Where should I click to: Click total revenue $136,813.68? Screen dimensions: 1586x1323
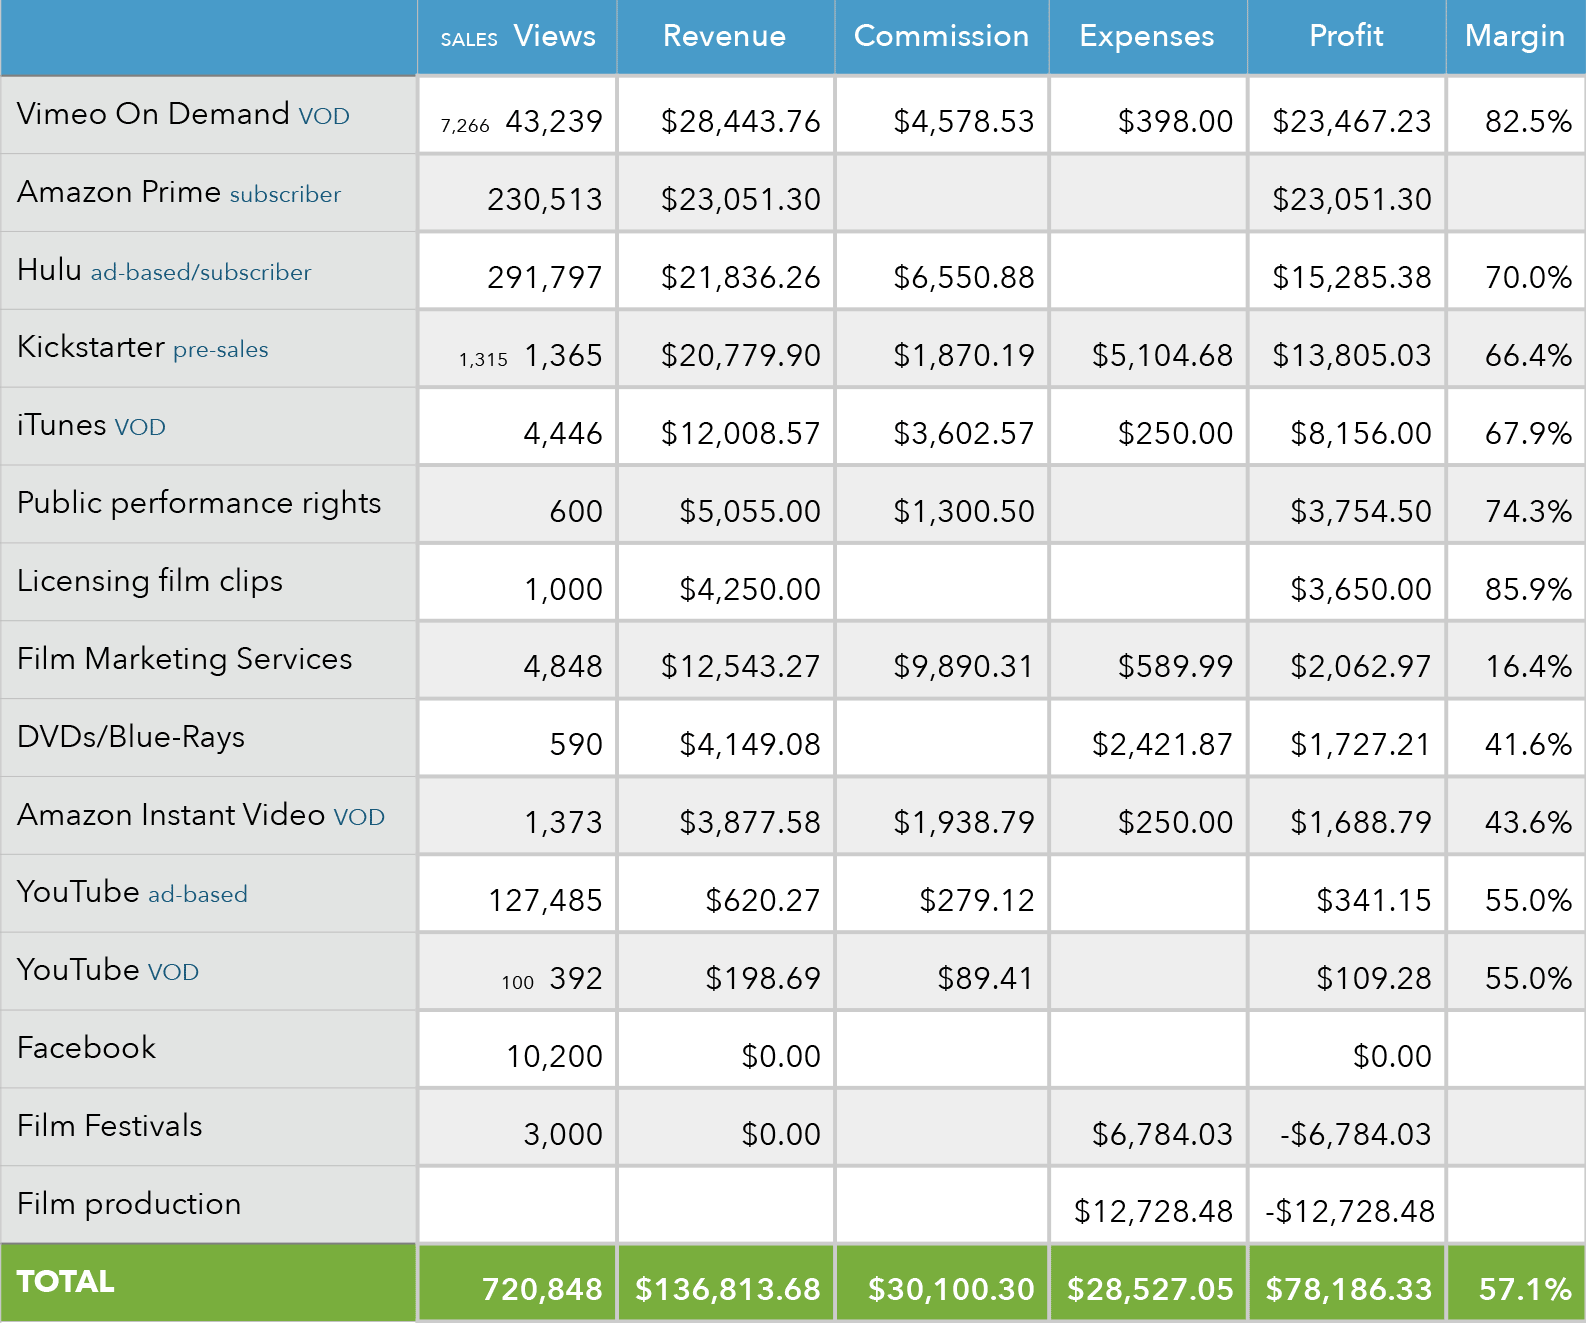click(x=726, y=1284)
